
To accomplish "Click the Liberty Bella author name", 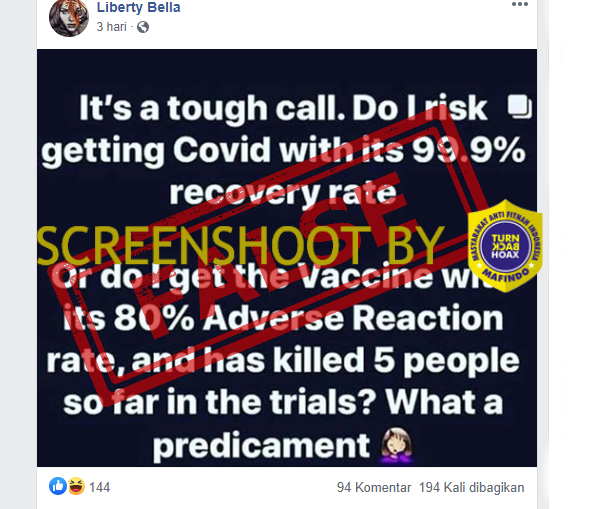I will coord(138,7).
